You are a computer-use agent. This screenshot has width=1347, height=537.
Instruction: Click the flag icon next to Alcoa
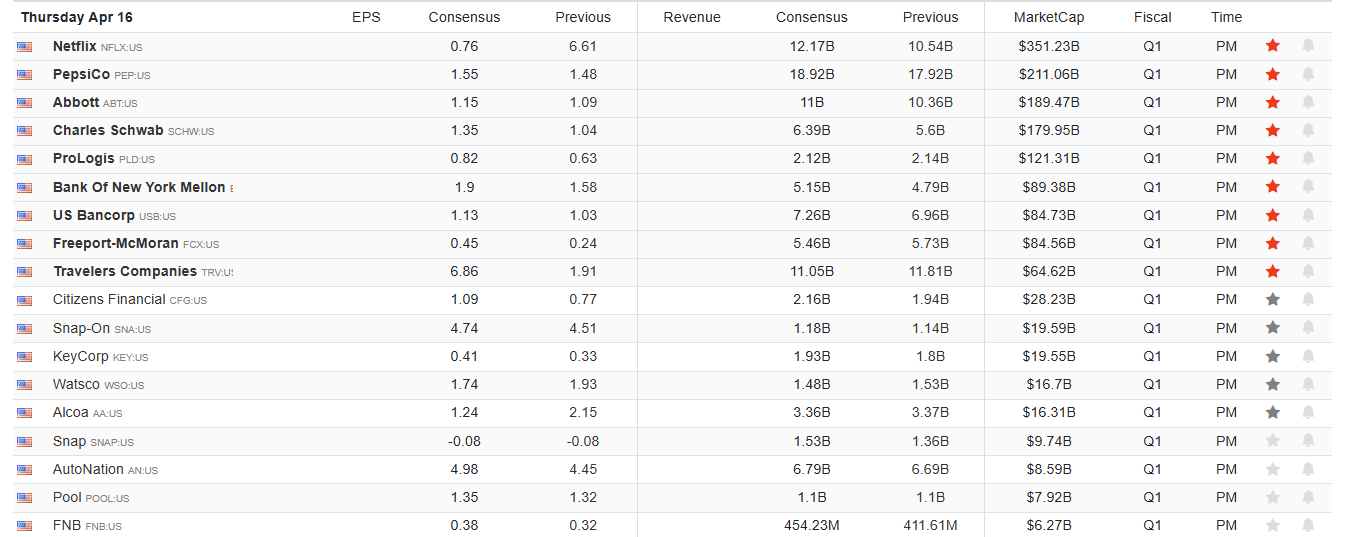pos(25,412)
